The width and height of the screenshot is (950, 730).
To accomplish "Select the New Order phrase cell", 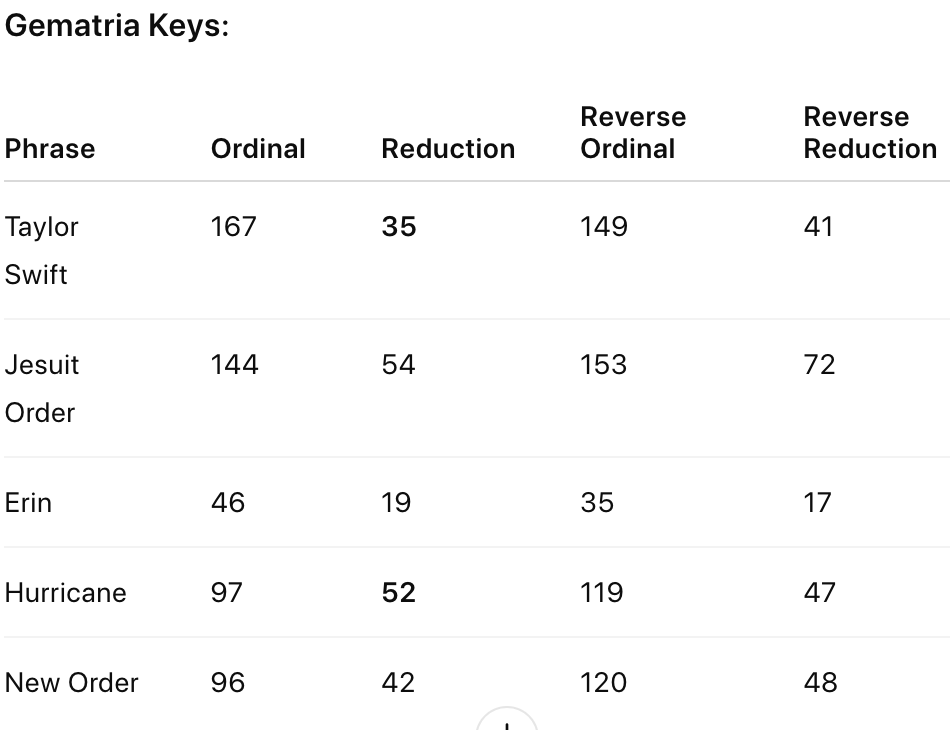I will point(71,683).
